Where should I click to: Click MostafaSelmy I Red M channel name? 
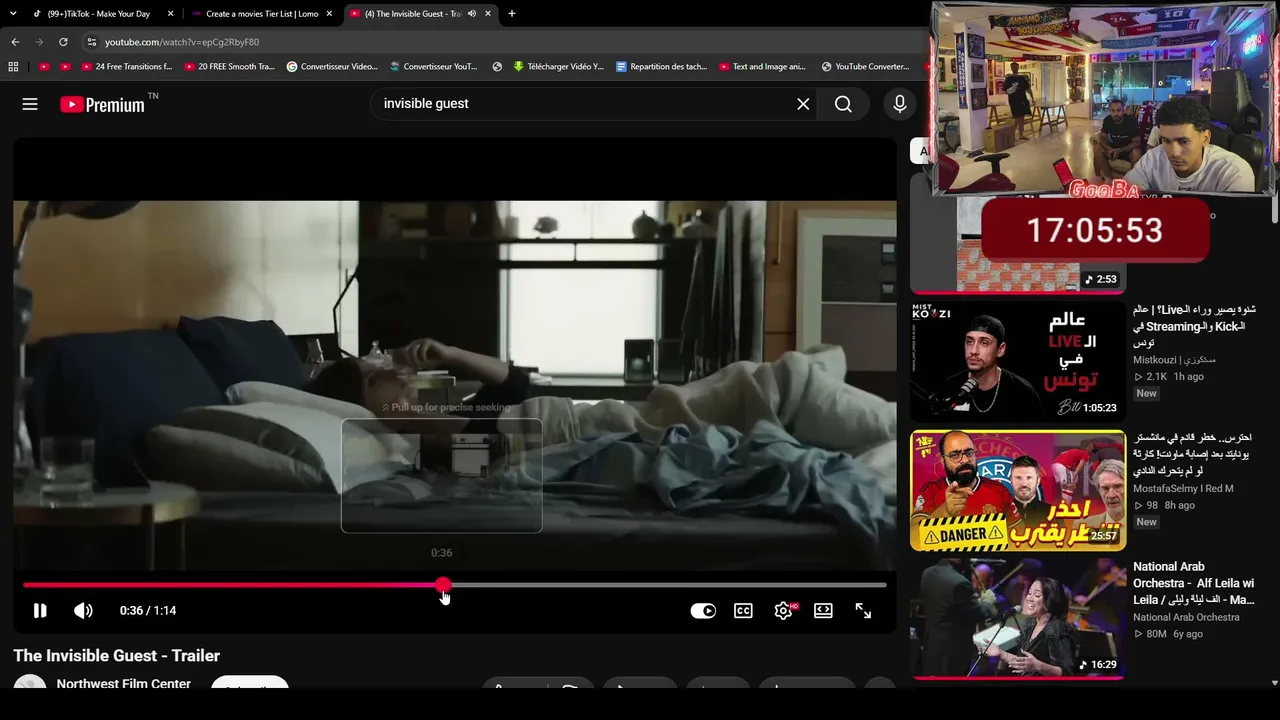(1183, 489)
